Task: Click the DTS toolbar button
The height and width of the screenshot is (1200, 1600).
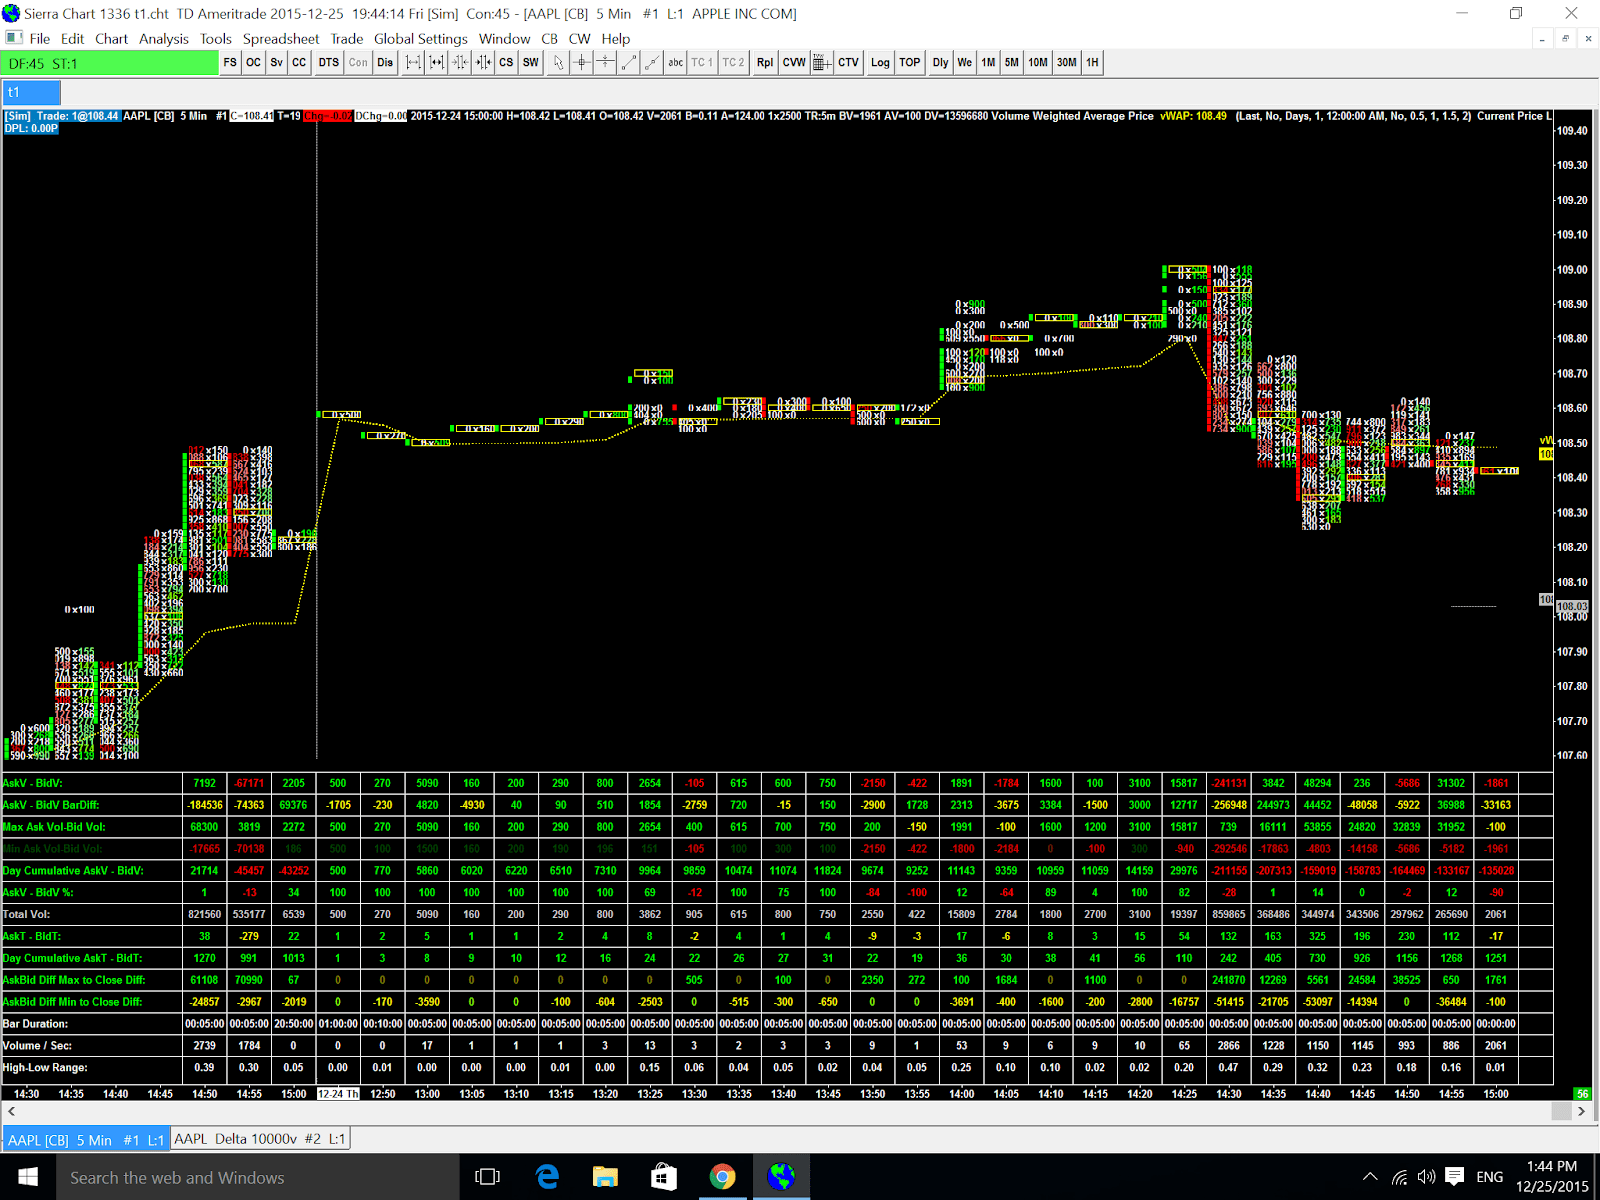Action: click(329, 63)
